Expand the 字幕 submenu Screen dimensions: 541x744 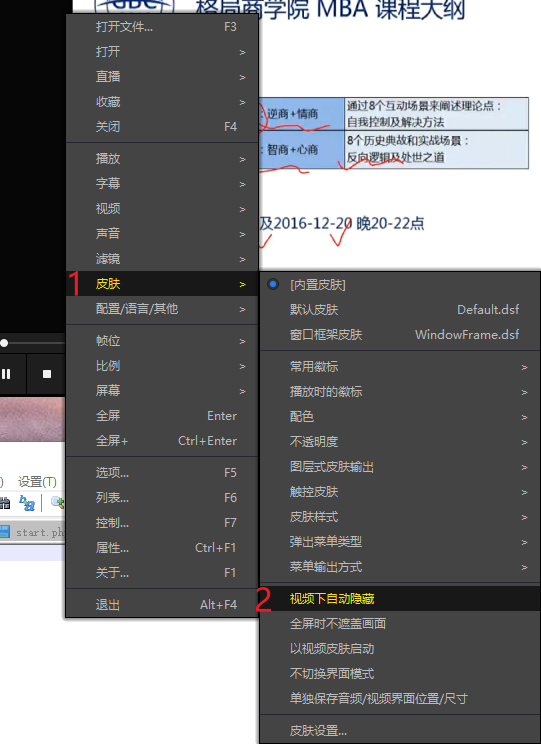pyautogui.click(x=162, y=184)
